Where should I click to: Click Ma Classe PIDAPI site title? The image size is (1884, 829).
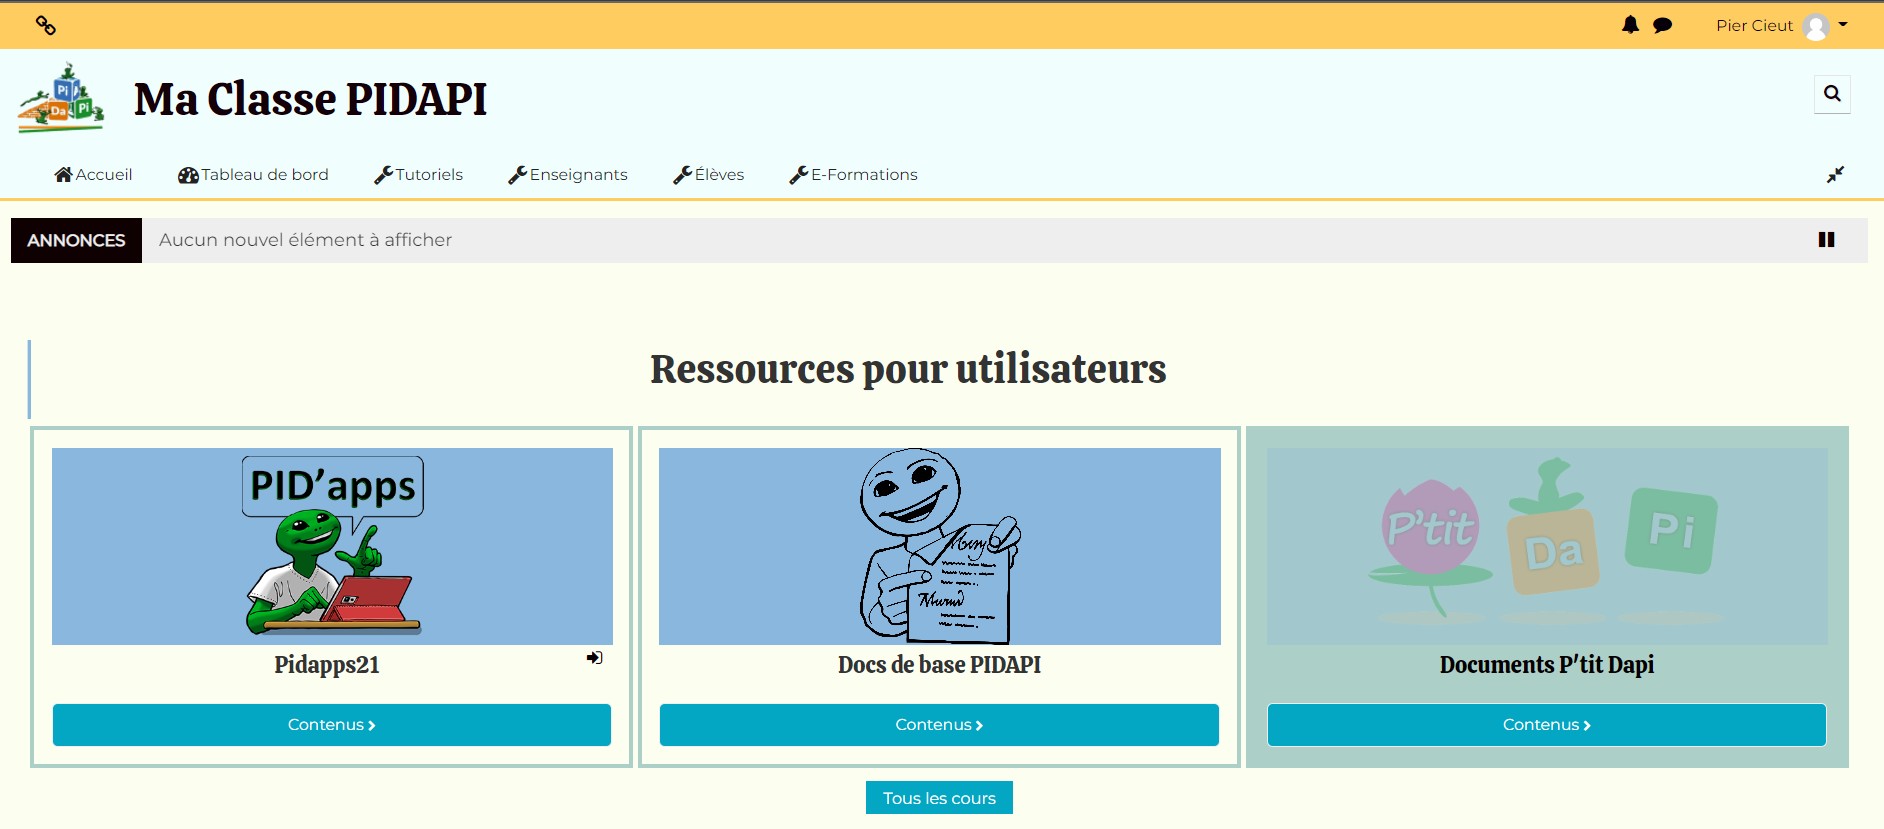pyautogui.click(x=310, y=99)
